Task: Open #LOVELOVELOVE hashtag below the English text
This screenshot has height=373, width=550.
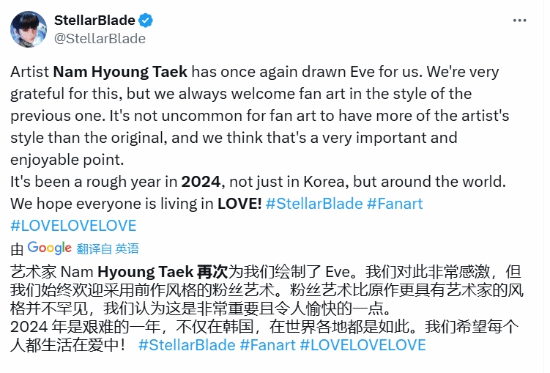Action: click(x=73, y=226)
